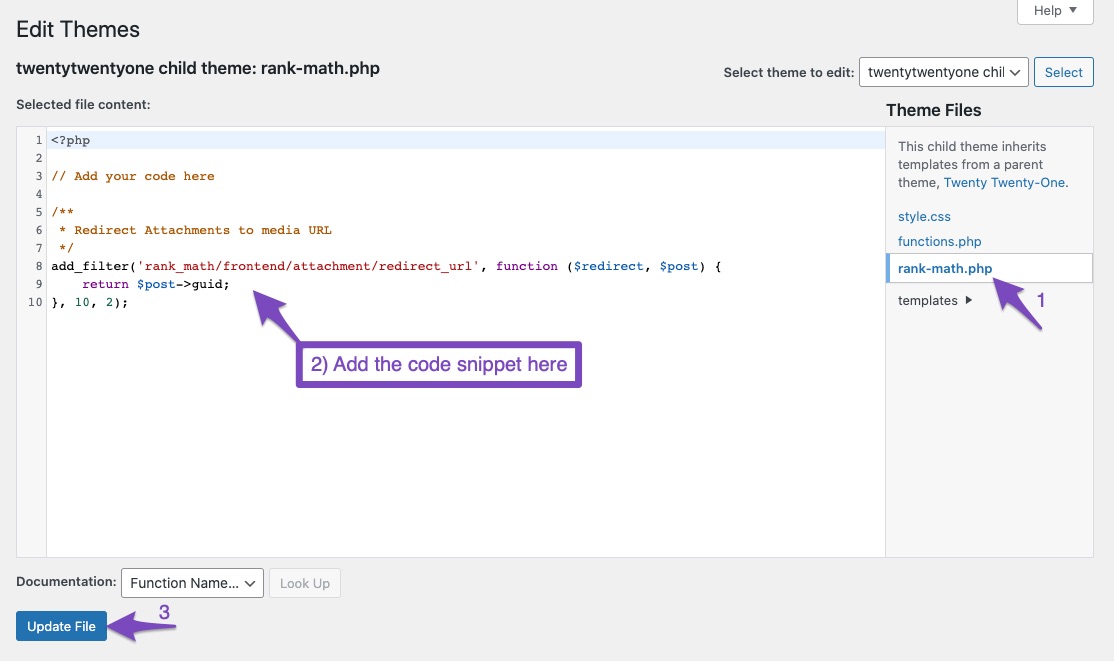Click the '// Add your code here' comment
The image size is (1114, 661).
click(x=133, y=176)
